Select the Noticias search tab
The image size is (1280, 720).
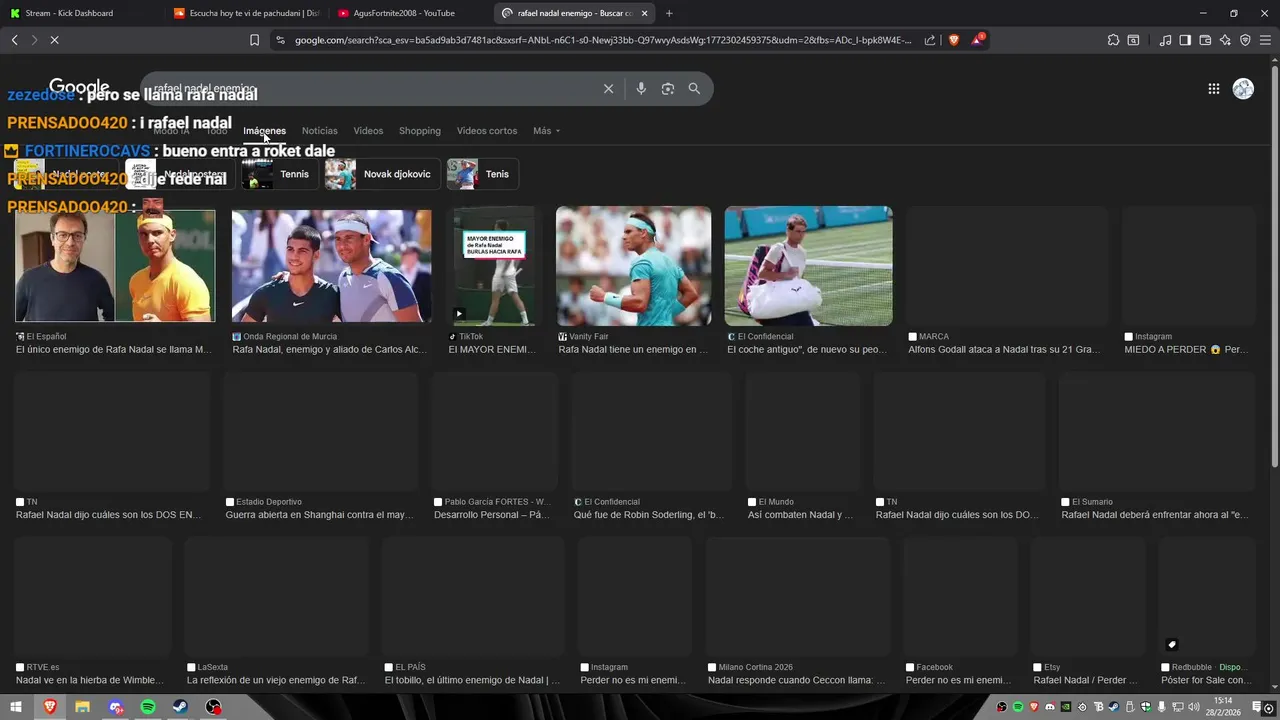click(320, 131)
